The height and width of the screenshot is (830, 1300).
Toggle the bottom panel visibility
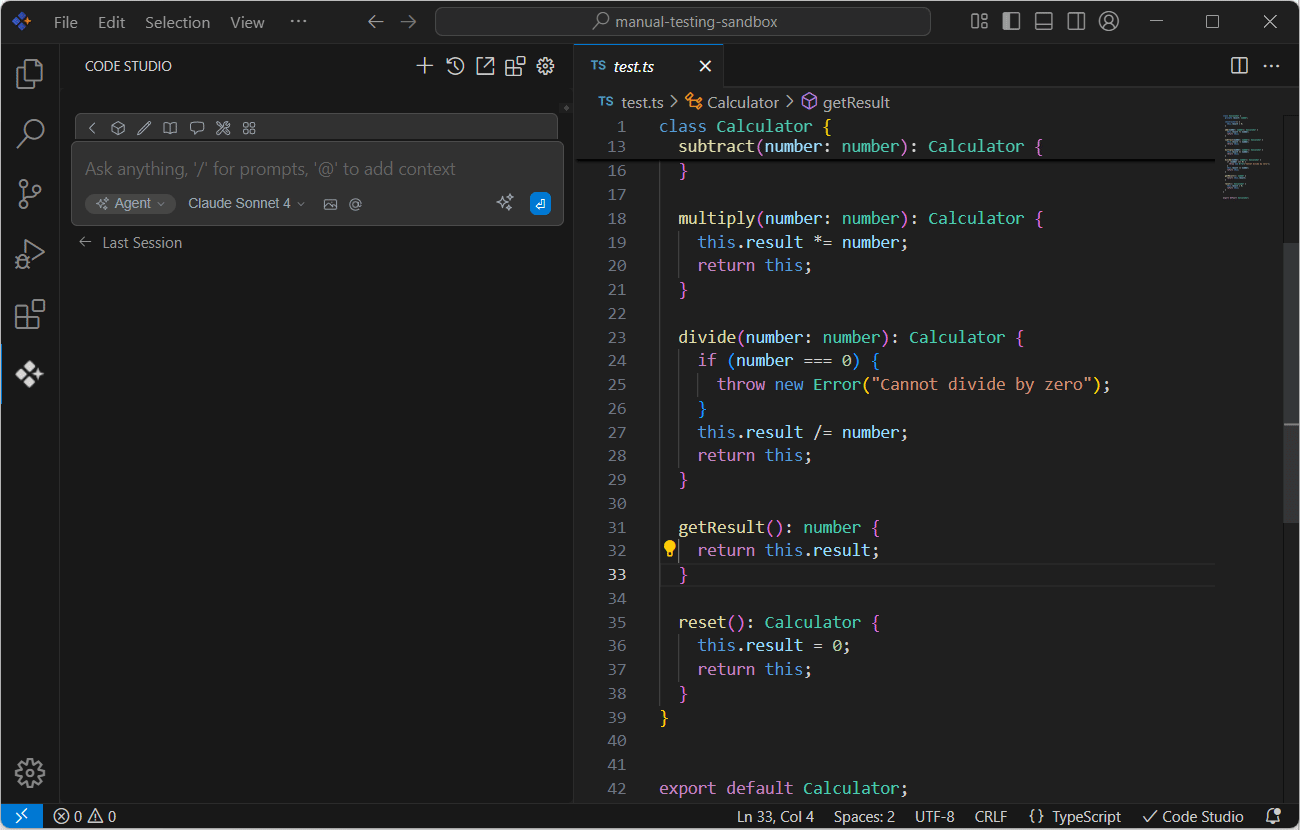1043,22
